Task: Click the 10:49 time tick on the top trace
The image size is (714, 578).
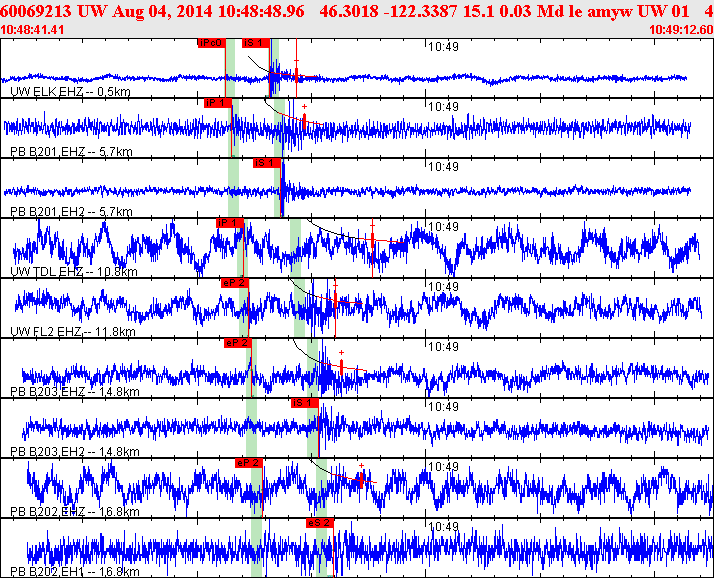Action: tap(442, 46)
